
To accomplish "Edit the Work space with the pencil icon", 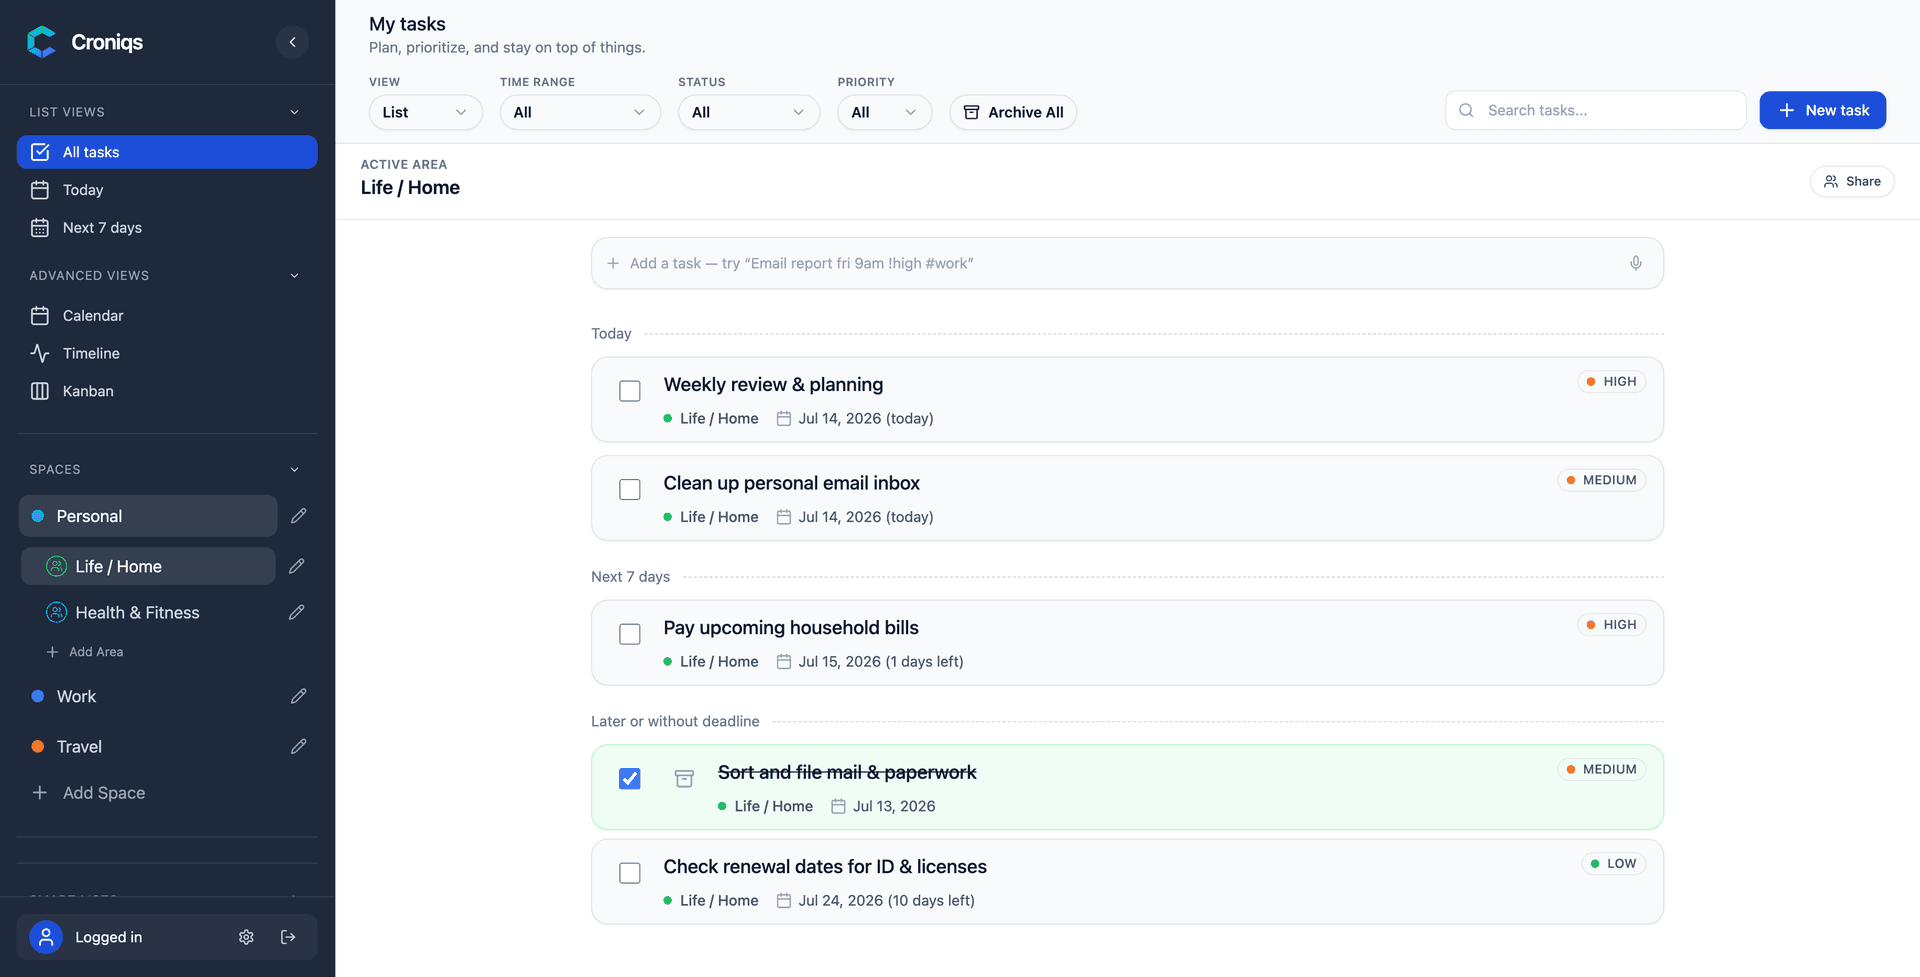I will [298, 696].
